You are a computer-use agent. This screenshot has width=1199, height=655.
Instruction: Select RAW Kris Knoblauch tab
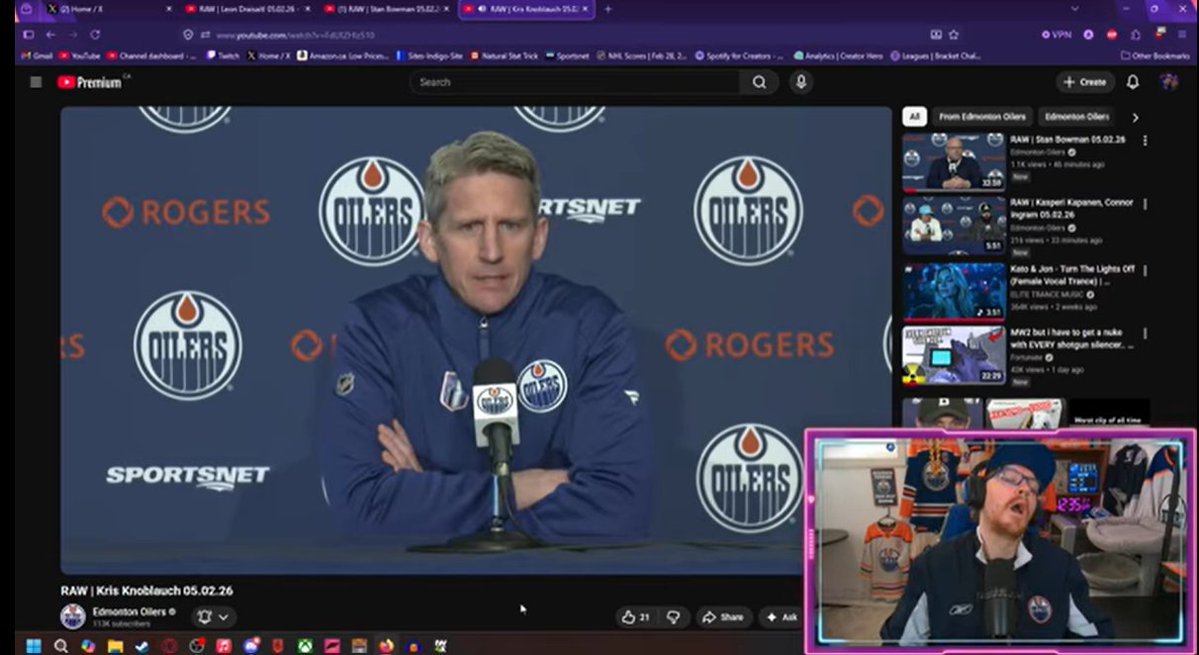(x=527, y=9)
